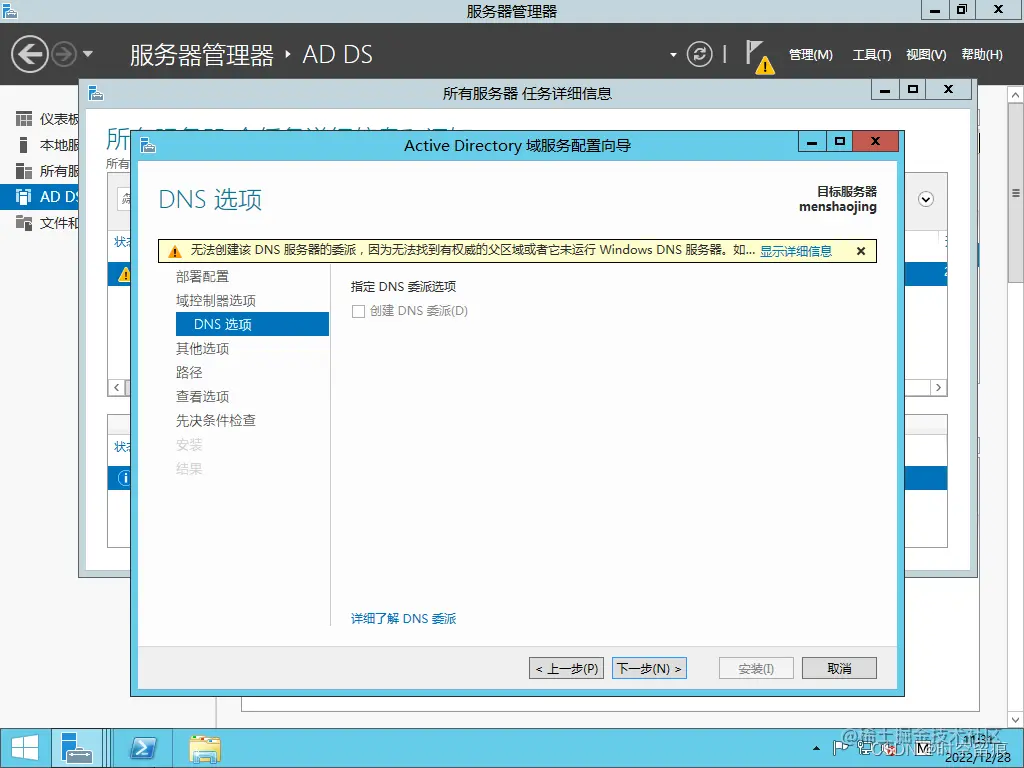
Task: Select the all servers icon in sidebar
Action: click(x=24, y=171)
